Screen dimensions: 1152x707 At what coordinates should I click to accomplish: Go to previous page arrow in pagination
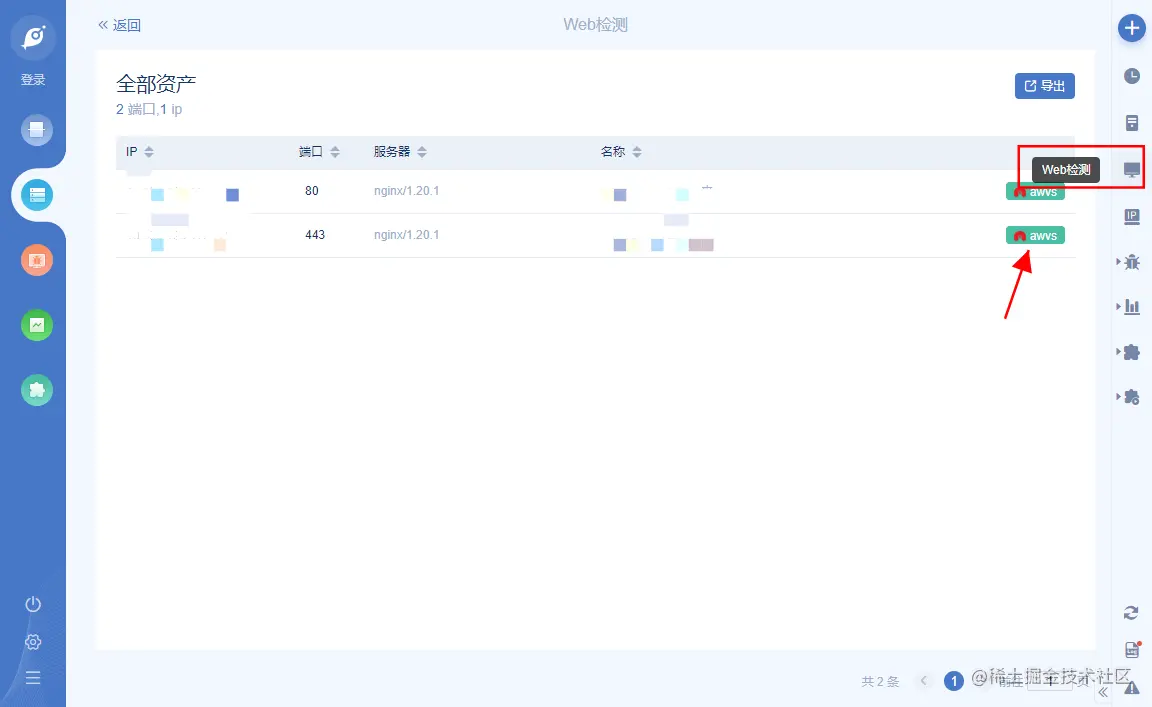(x=924, y=681)
